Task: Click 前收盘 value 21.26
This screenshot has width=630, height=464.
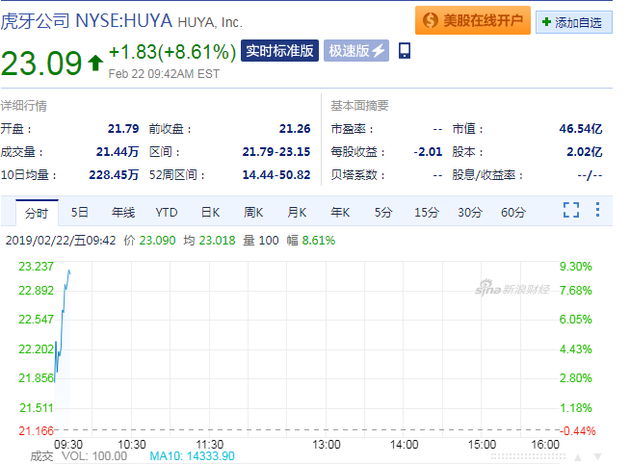Action: coord(295,129)
